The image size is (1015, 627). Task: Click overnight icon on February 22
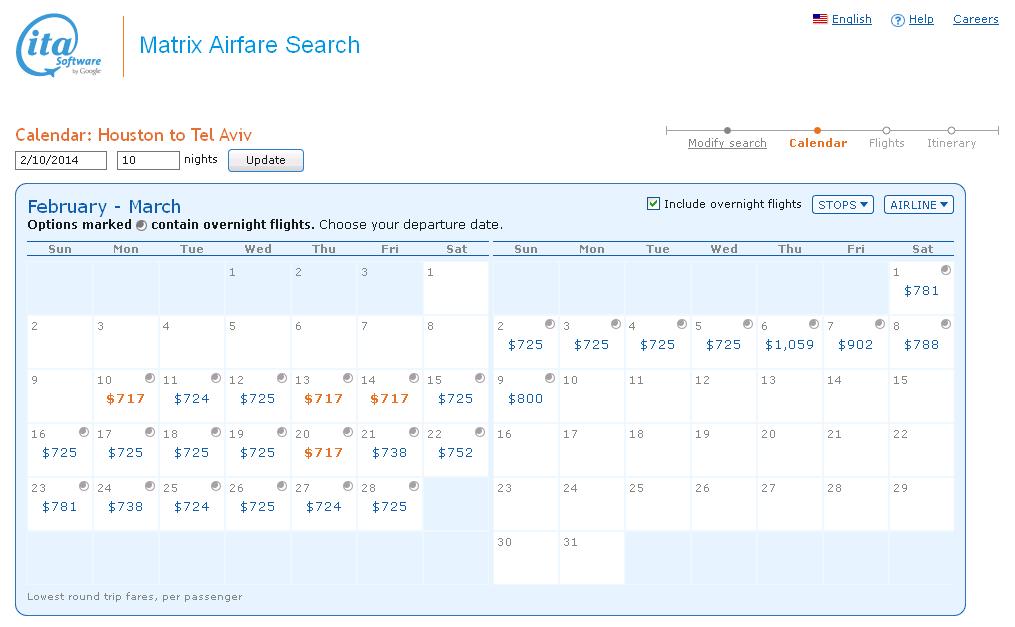click(x=480, y=432)
